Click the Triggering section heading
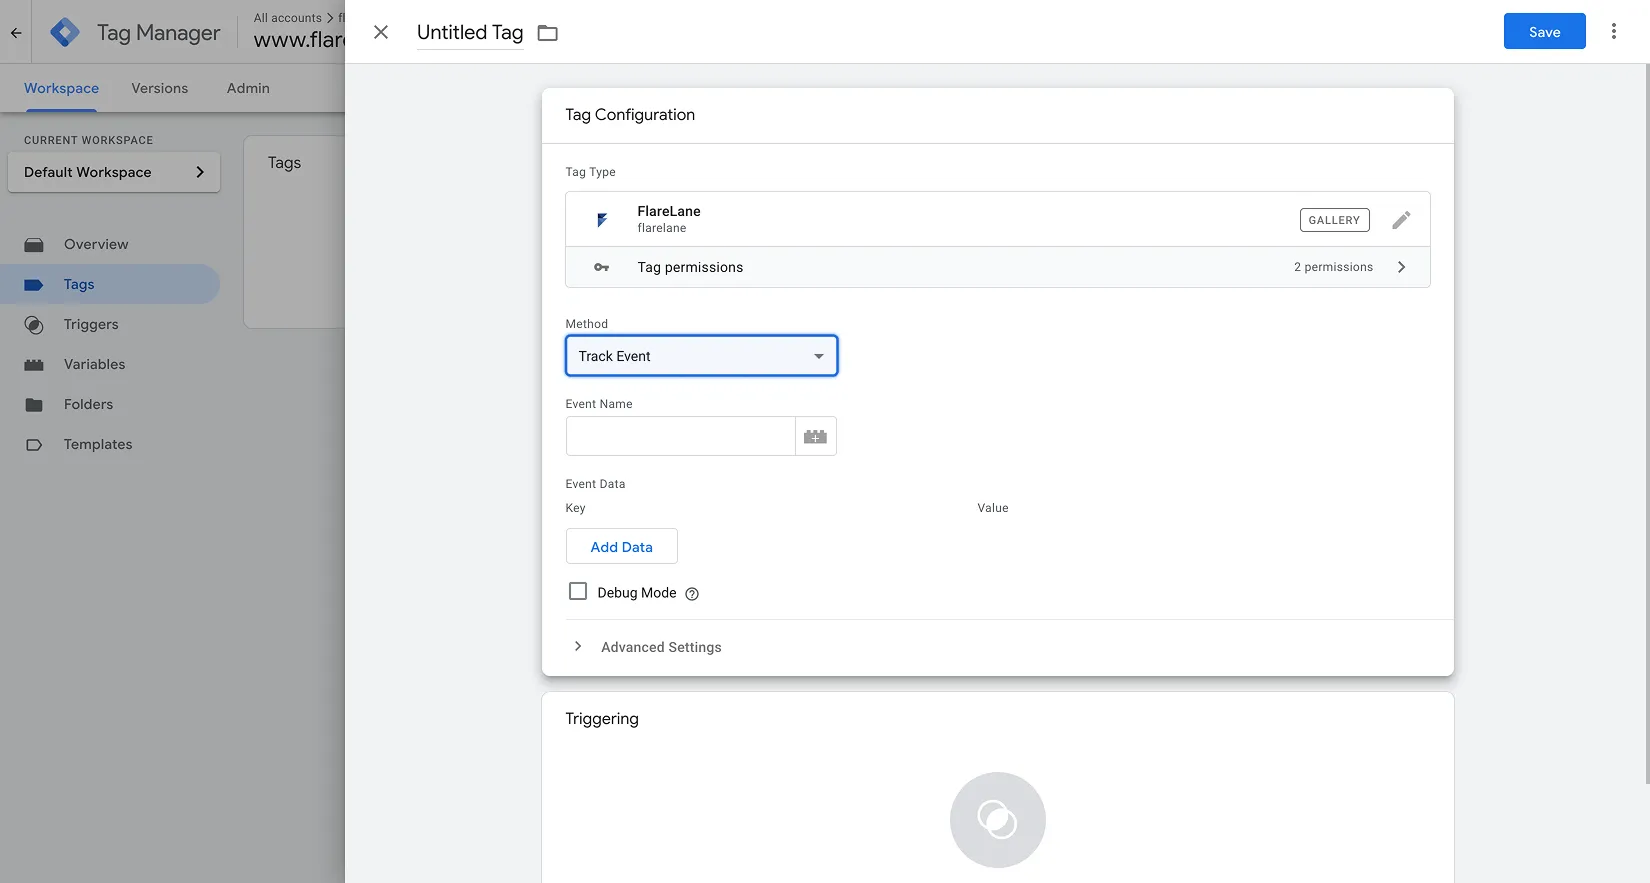1650x883 pixels. coord(602,719)
